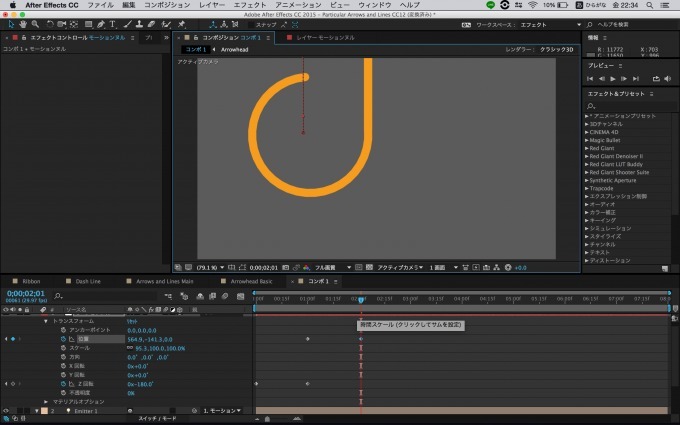
Task: Click the effects & presets search field
Action: click(628, 106)
